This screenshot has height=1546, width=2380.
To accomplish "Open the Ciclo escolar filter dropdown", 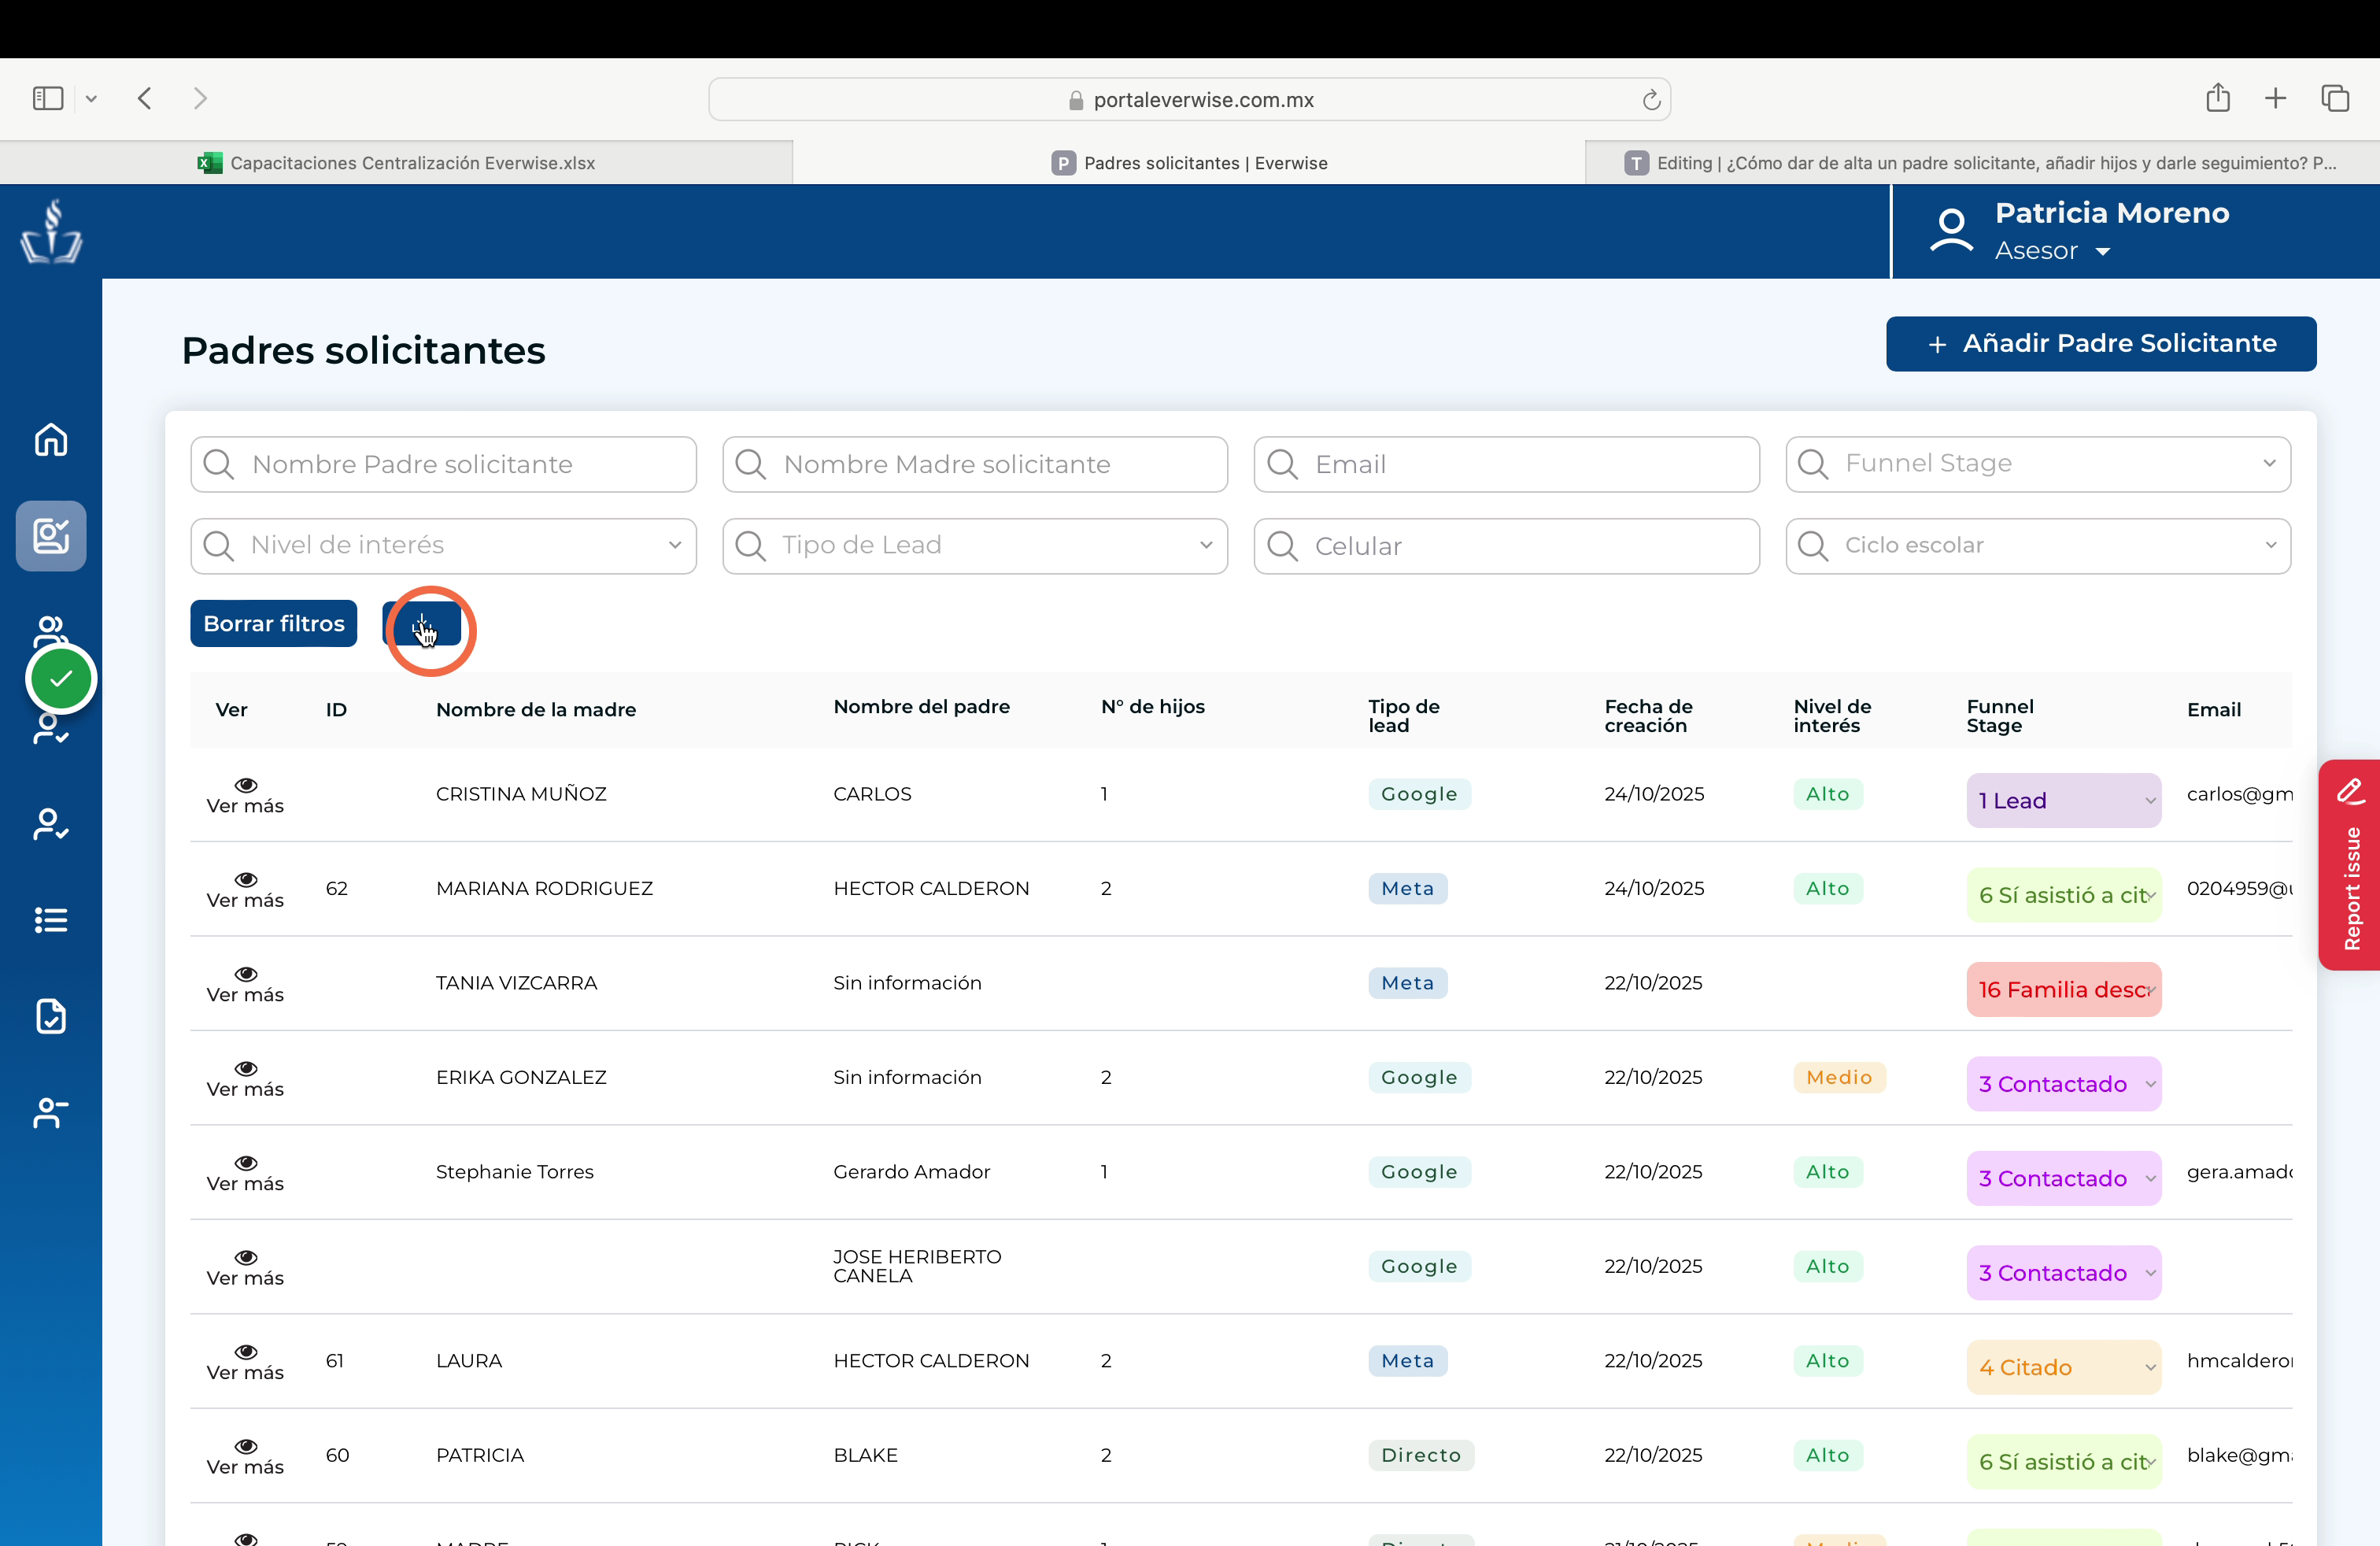I will [2038, 546].
